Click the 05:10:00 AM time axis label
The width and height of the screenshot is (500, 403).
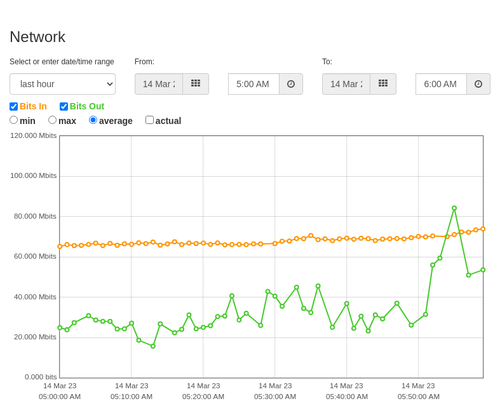131,397
